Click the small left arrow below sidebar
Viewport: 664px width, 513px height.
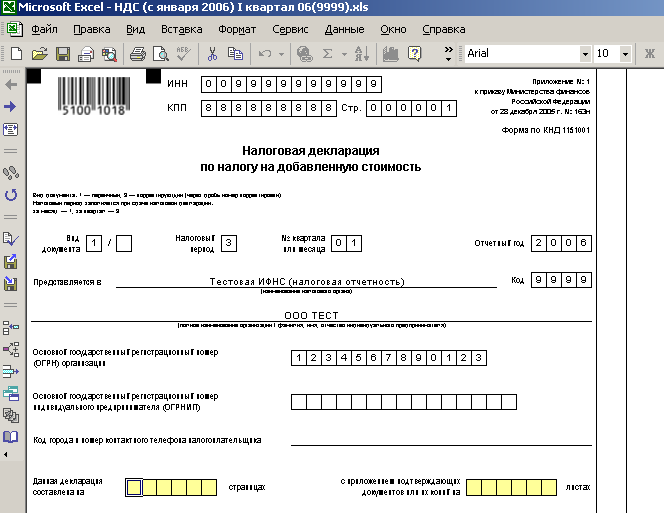(6, 455)
